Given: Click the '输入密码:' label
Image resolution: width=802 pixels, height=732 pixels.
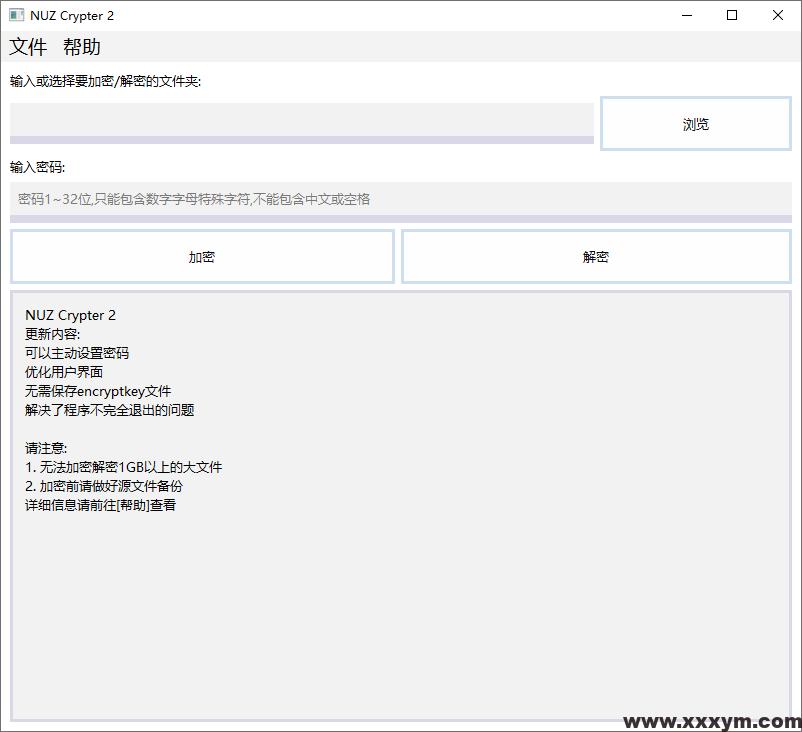Looking at the screenshot, I should (x=38, y=167).
